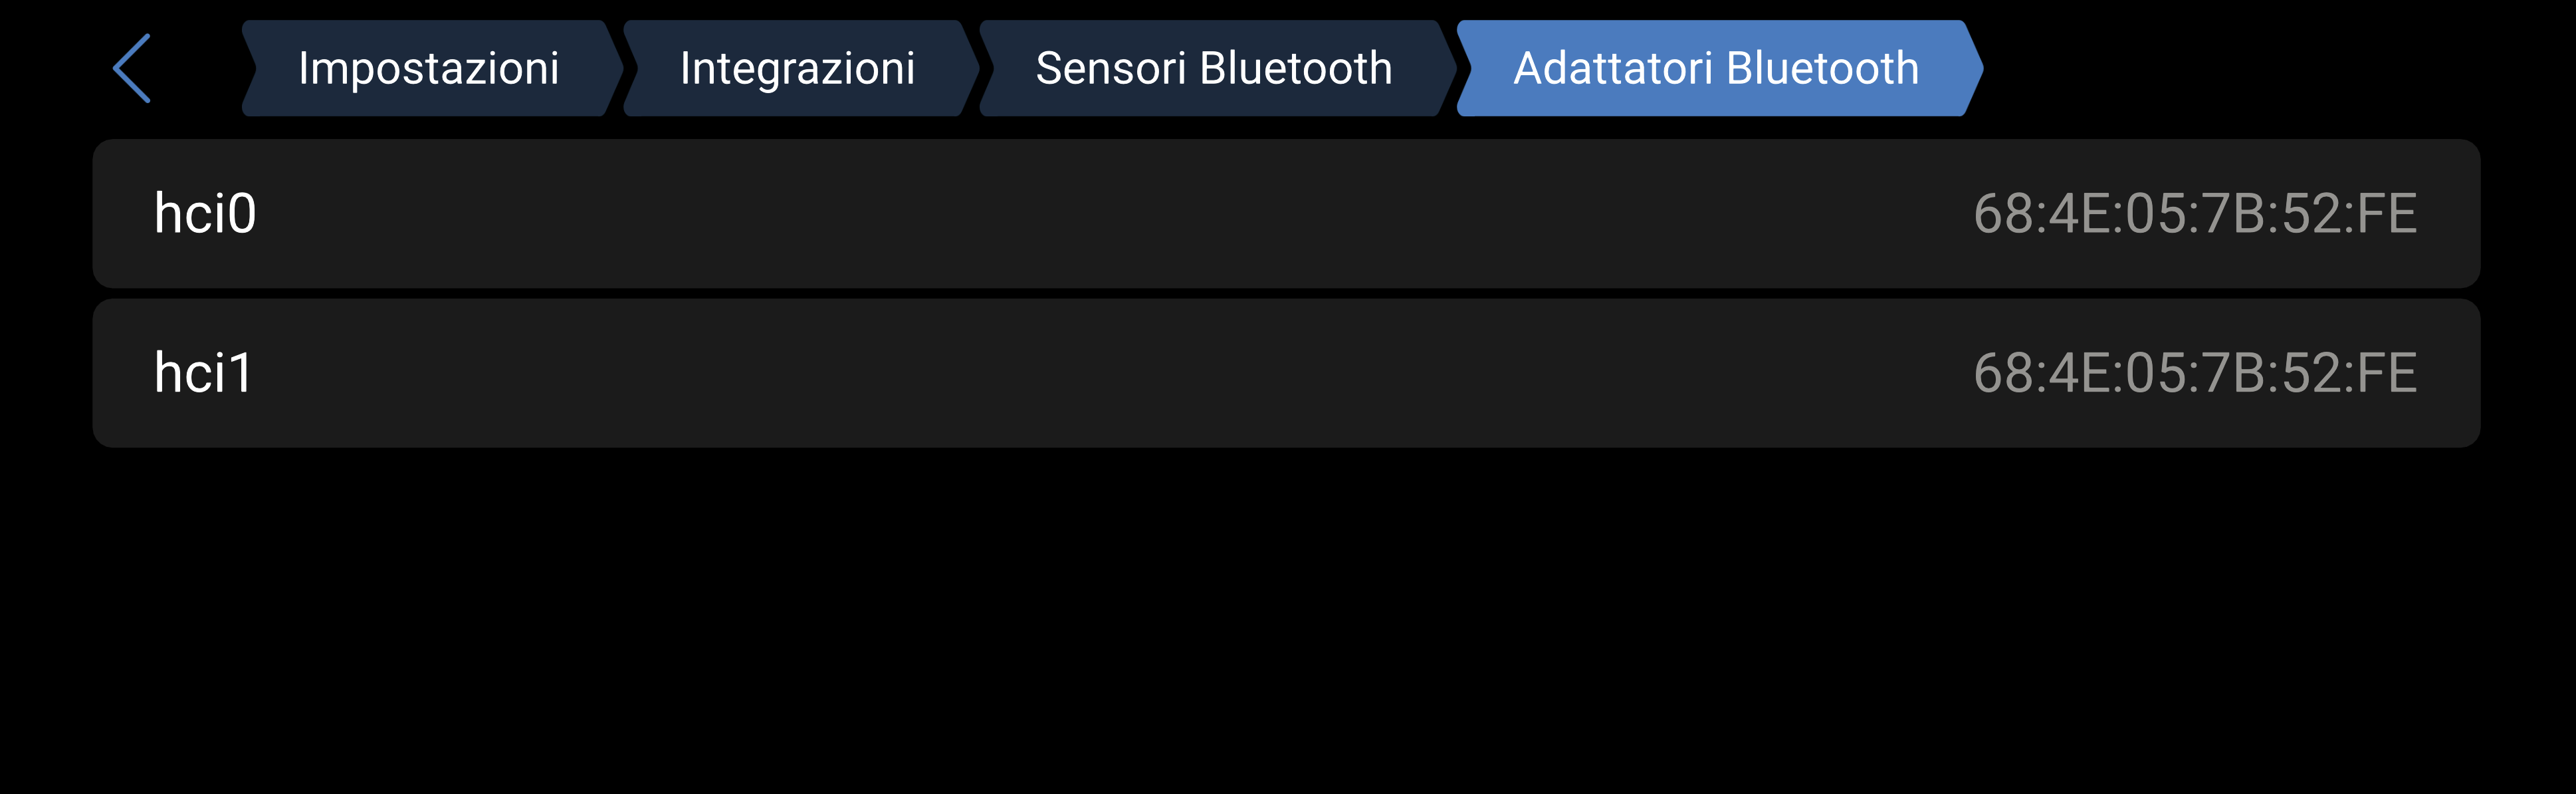Click the hci1 adapter name label
This screenshot has height=794, width=2576.
click(203, 373)
